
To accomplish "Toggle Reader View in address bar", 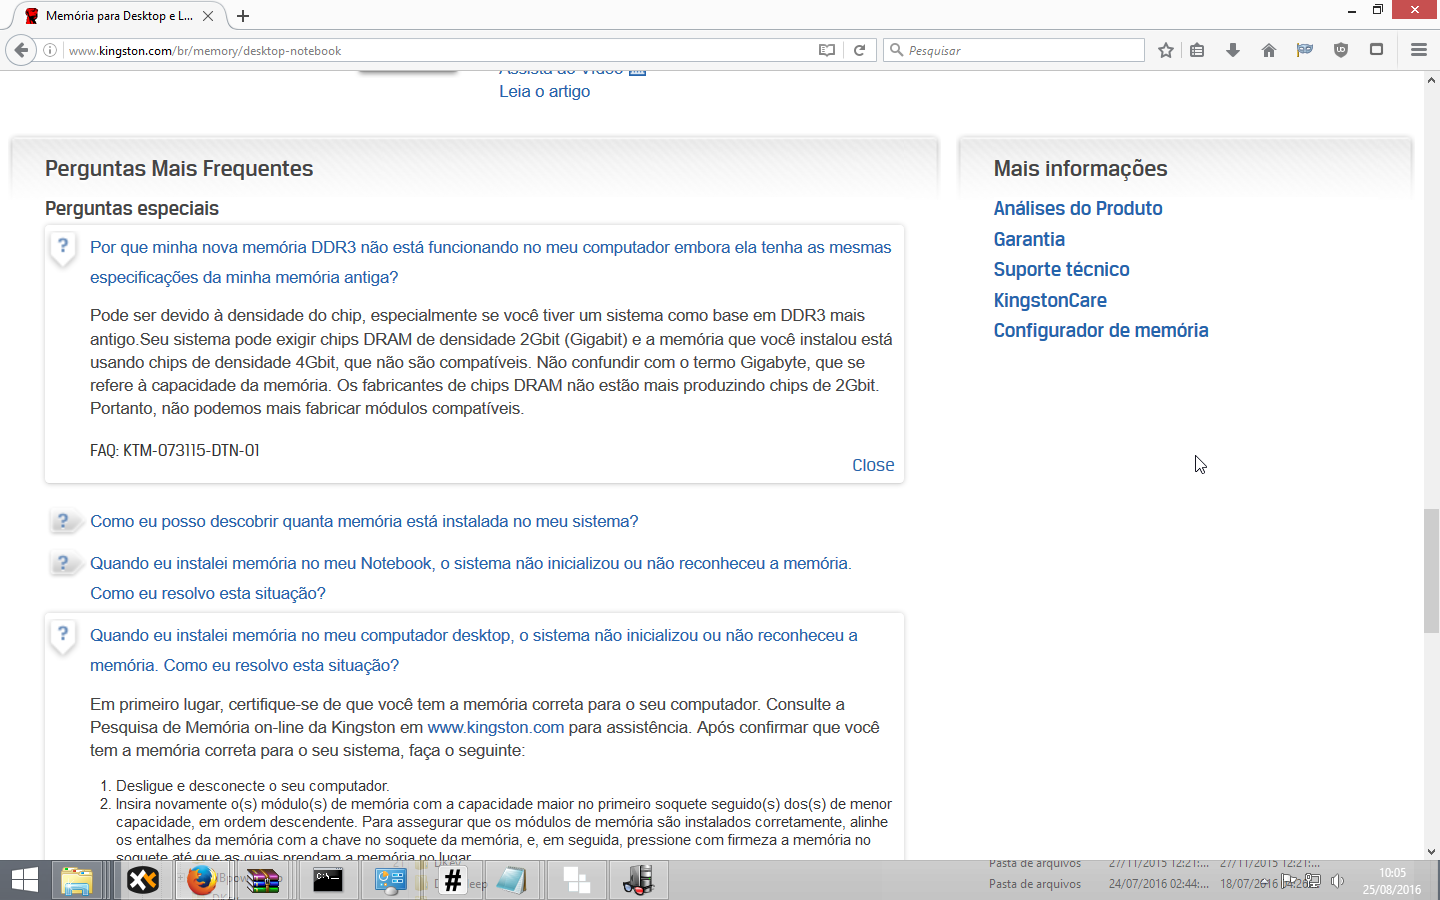I will tap(827, 50).
